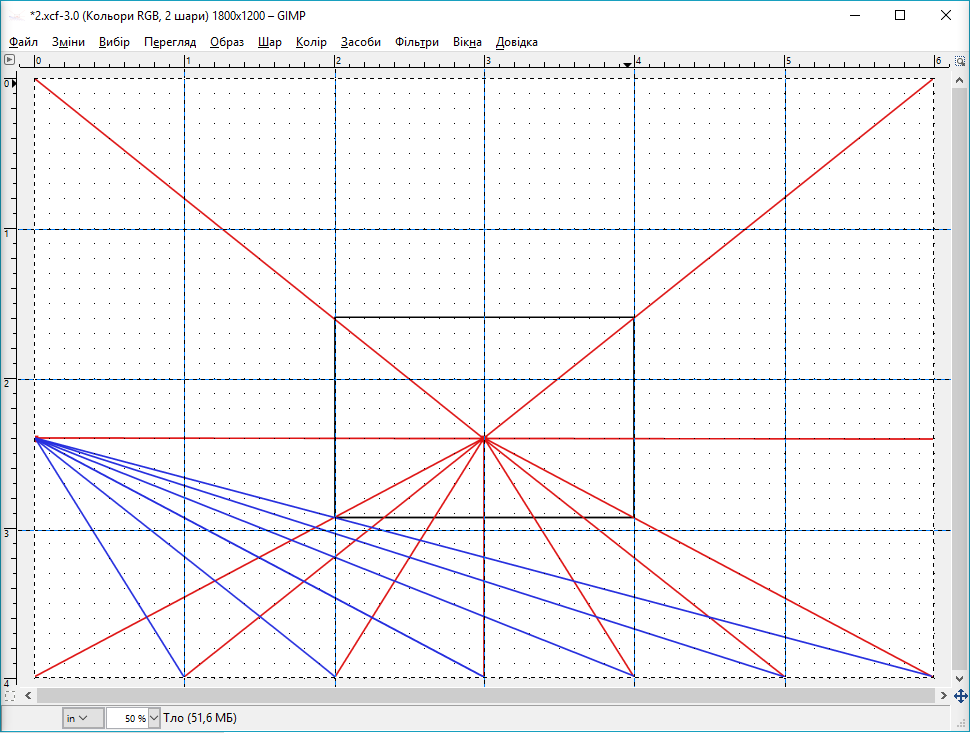Image resolution: width=970 pixels, height=733 pixels.
Task: Close the GIMP window
Action: click(946, 15)
